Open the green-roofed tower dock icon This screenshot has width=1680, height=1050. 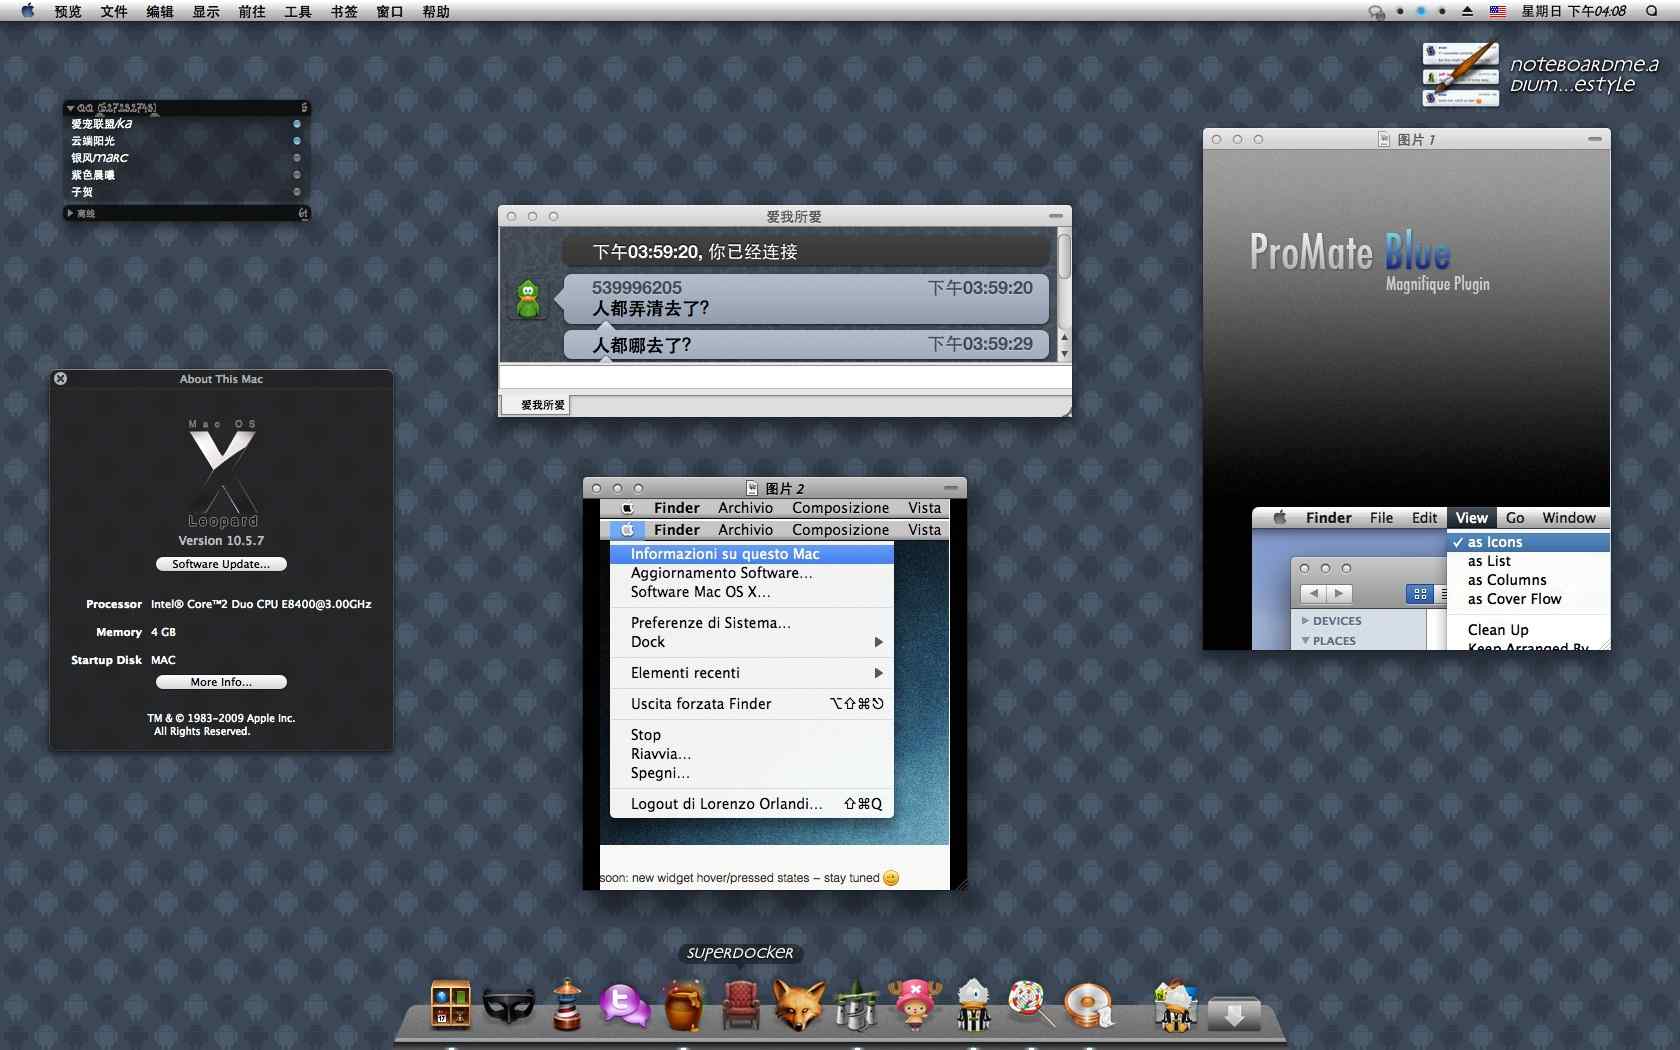click(x=856, y=1005)
